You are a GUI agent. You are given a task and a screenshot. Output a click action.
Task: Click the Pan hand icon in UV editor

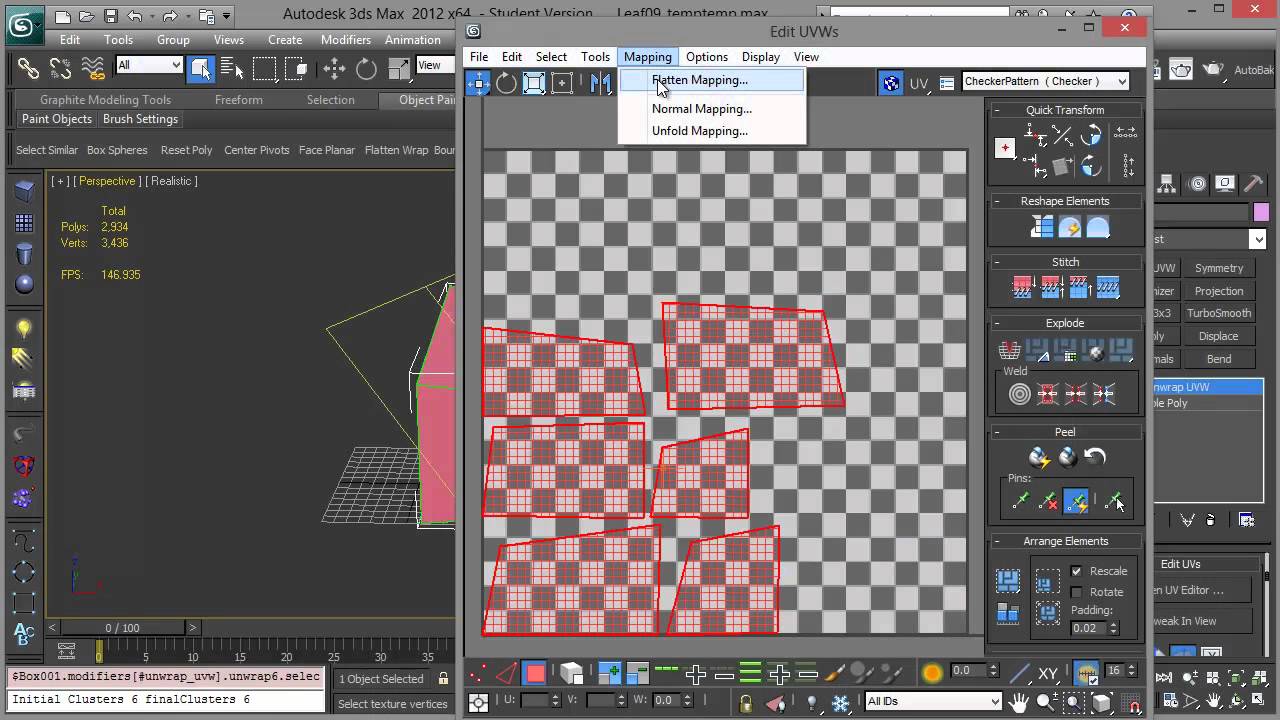[1018, 702]
